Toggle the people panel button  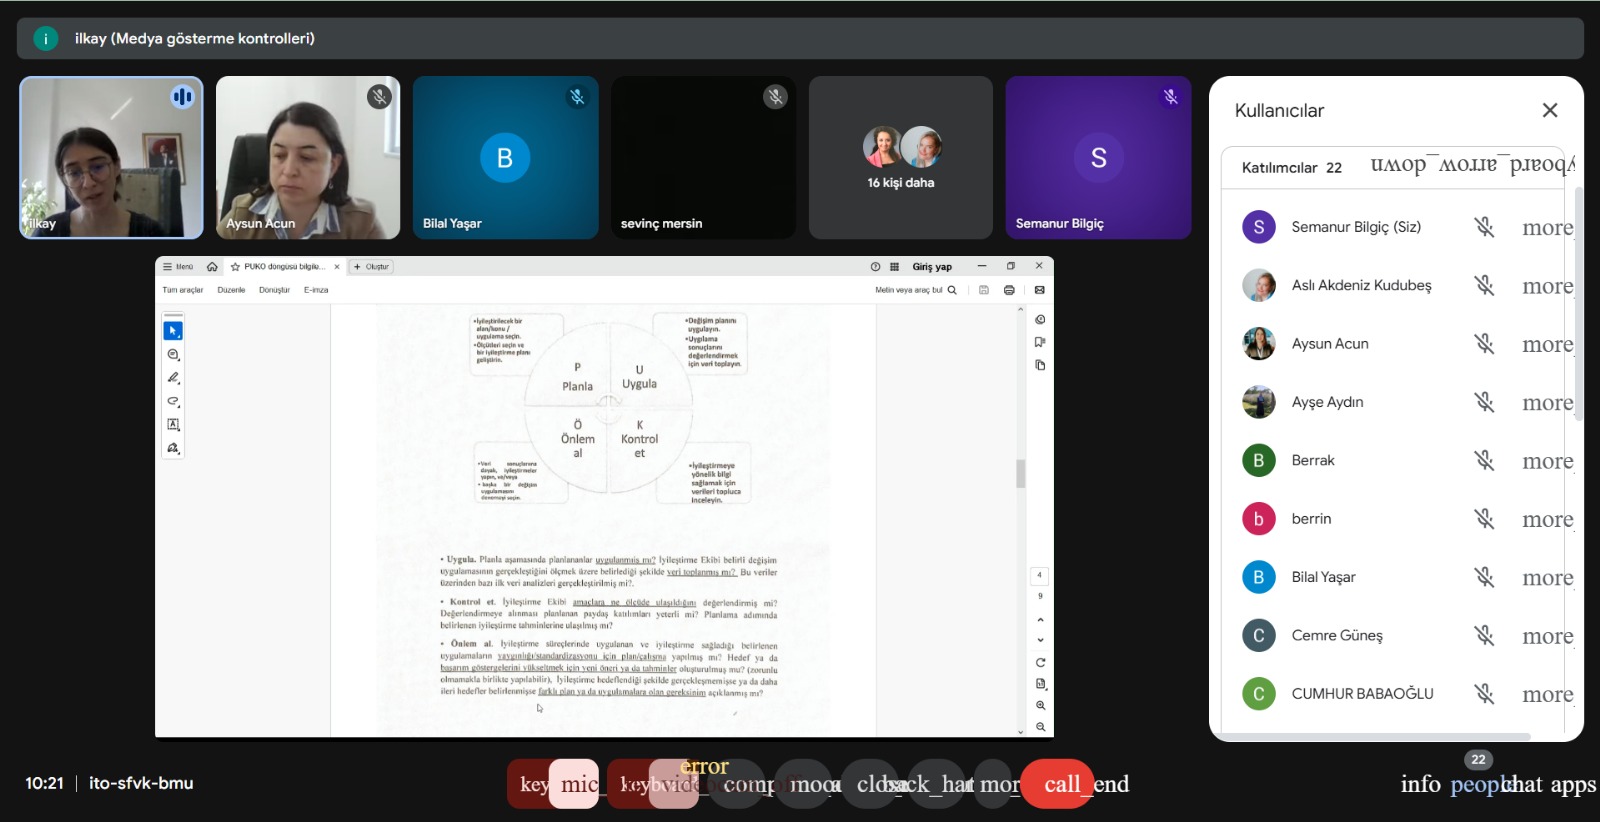click(x=1476, y=784)
